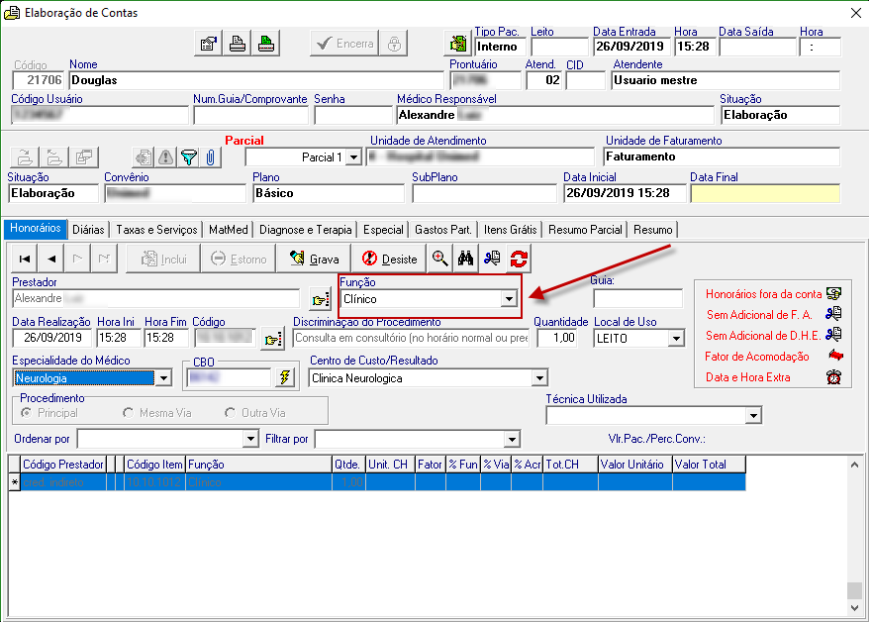
Task: Click the Valor Total column header
Action: pyautogui.click(x=708, y=465)
